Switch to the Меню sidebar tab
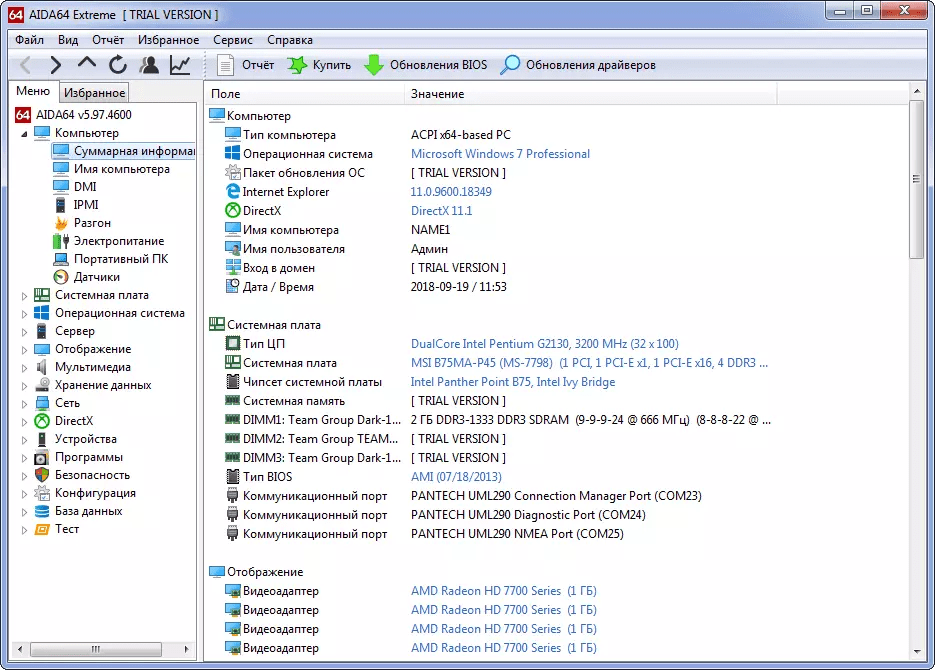Screen dimensions: 935x670 33,91
